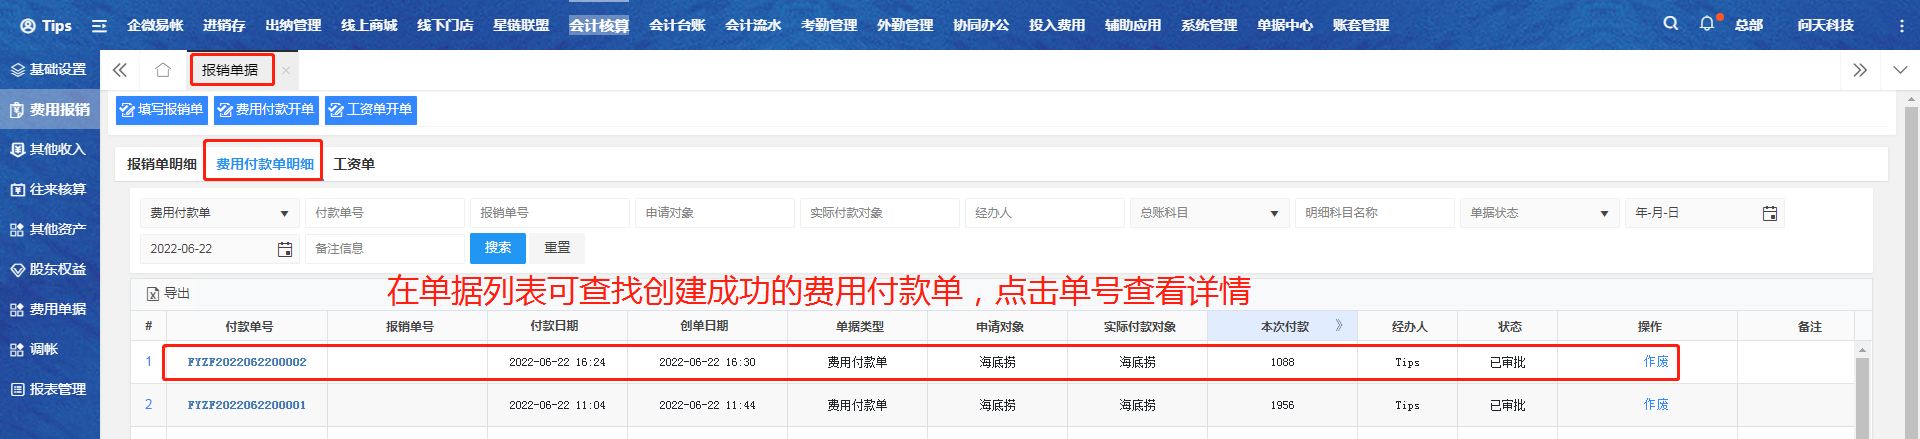The width and height of the screenshot is (1920, 439).
Task: Click 填写报销单 button
Action: (x=162, y=110)
